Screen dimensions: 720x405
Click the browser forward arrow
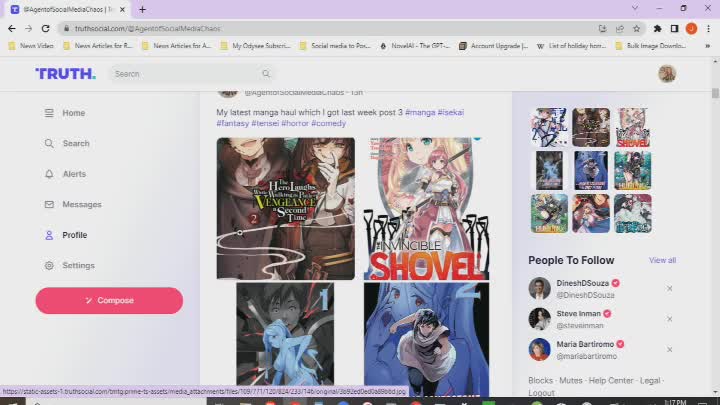(28, 28)
